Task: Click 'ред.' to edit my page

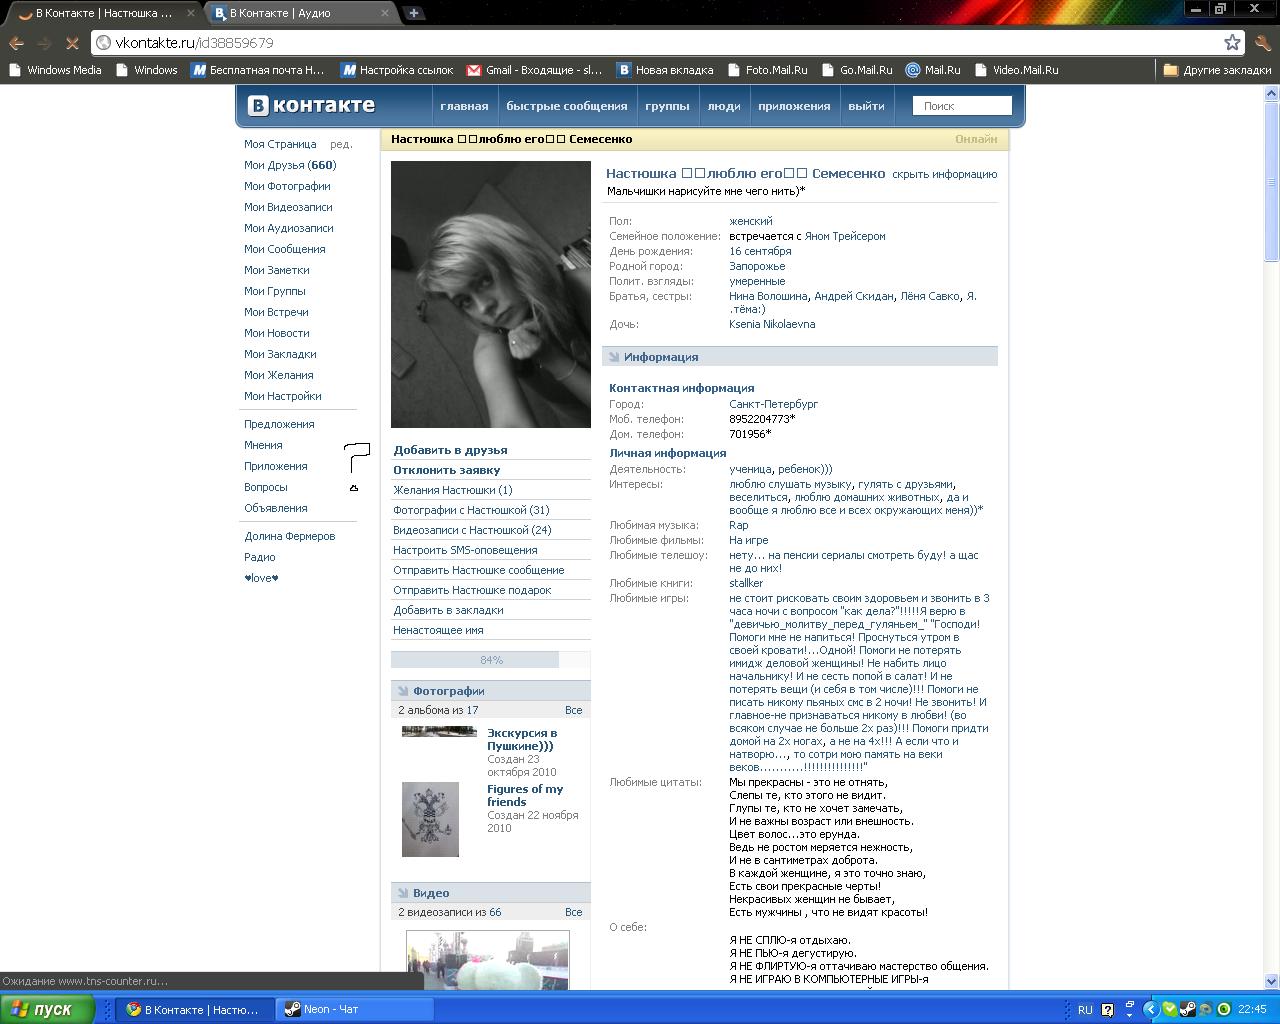Action: 341,144
